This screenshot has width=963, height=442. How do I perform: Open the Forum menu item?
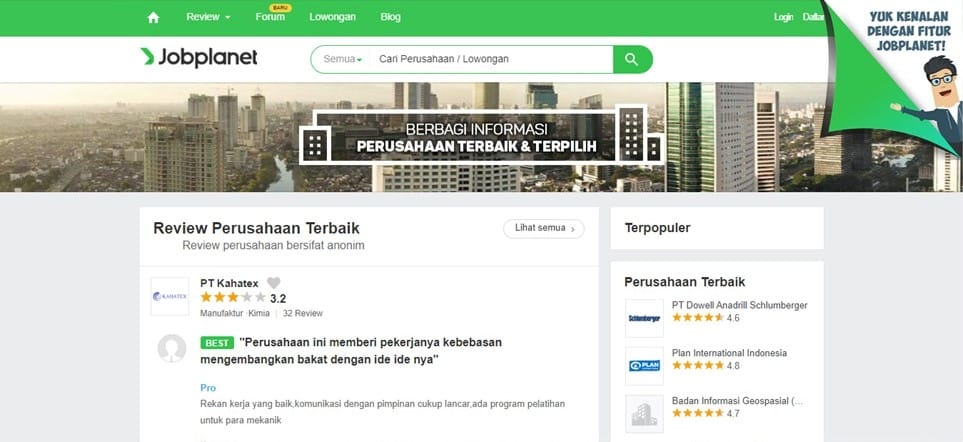(270, 17)
